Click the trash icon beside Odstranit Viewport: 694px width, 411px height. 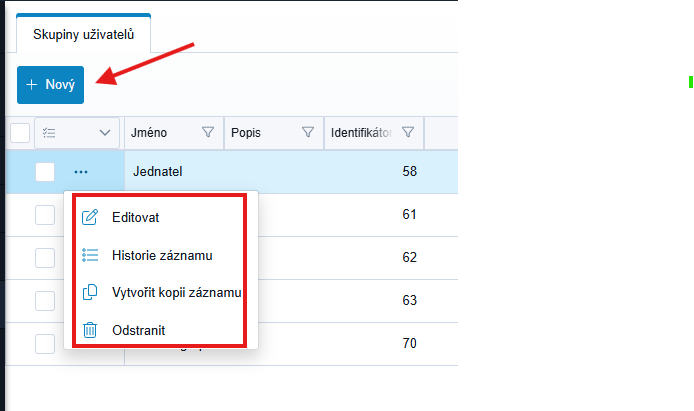pos(90,329)
